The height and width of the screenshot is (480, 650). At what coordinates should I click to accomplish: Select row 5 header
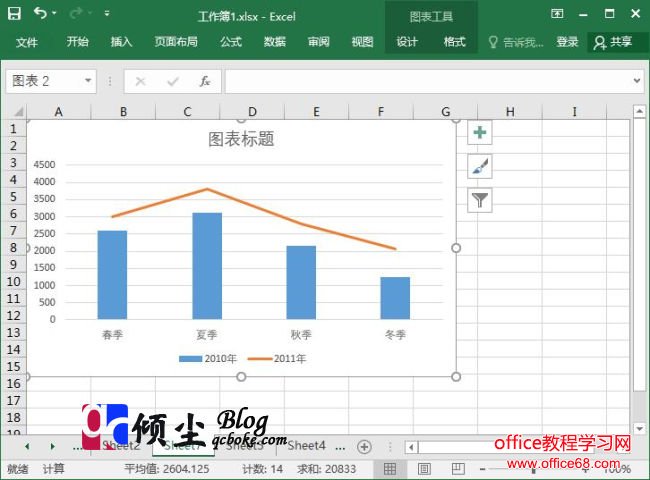pos(14,196)
